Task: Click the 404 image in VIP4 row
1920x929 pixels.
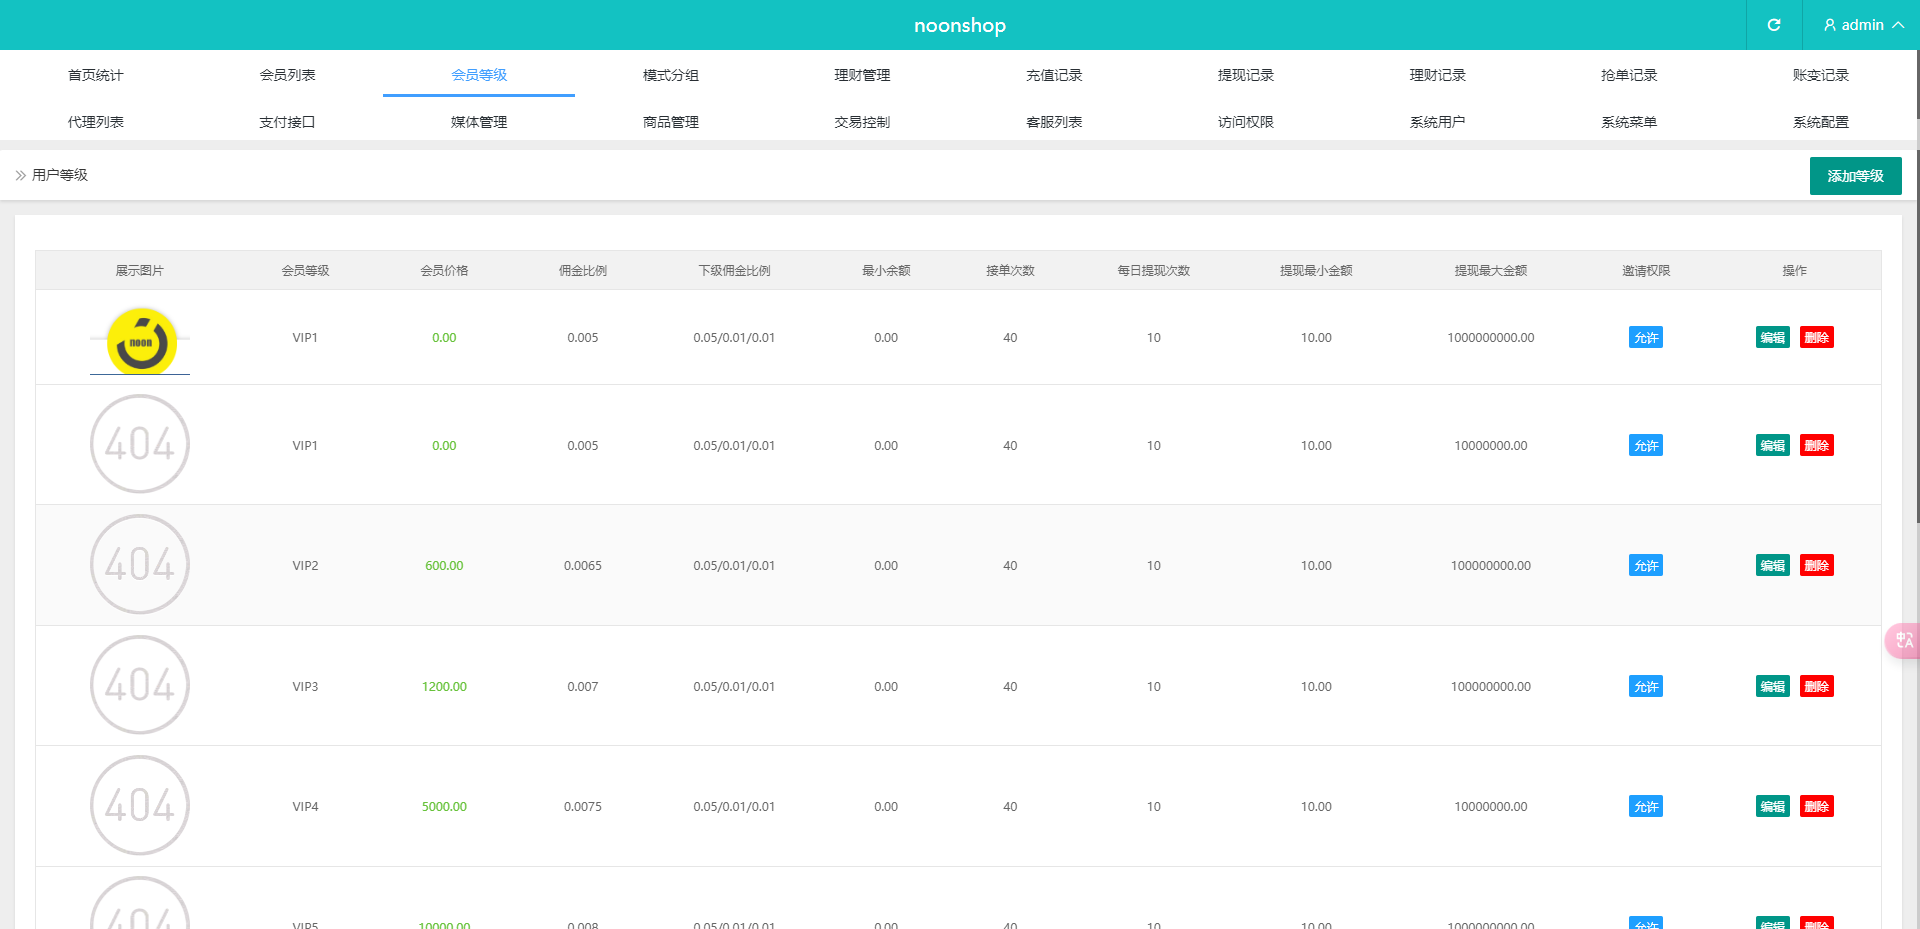Action: 140,805
